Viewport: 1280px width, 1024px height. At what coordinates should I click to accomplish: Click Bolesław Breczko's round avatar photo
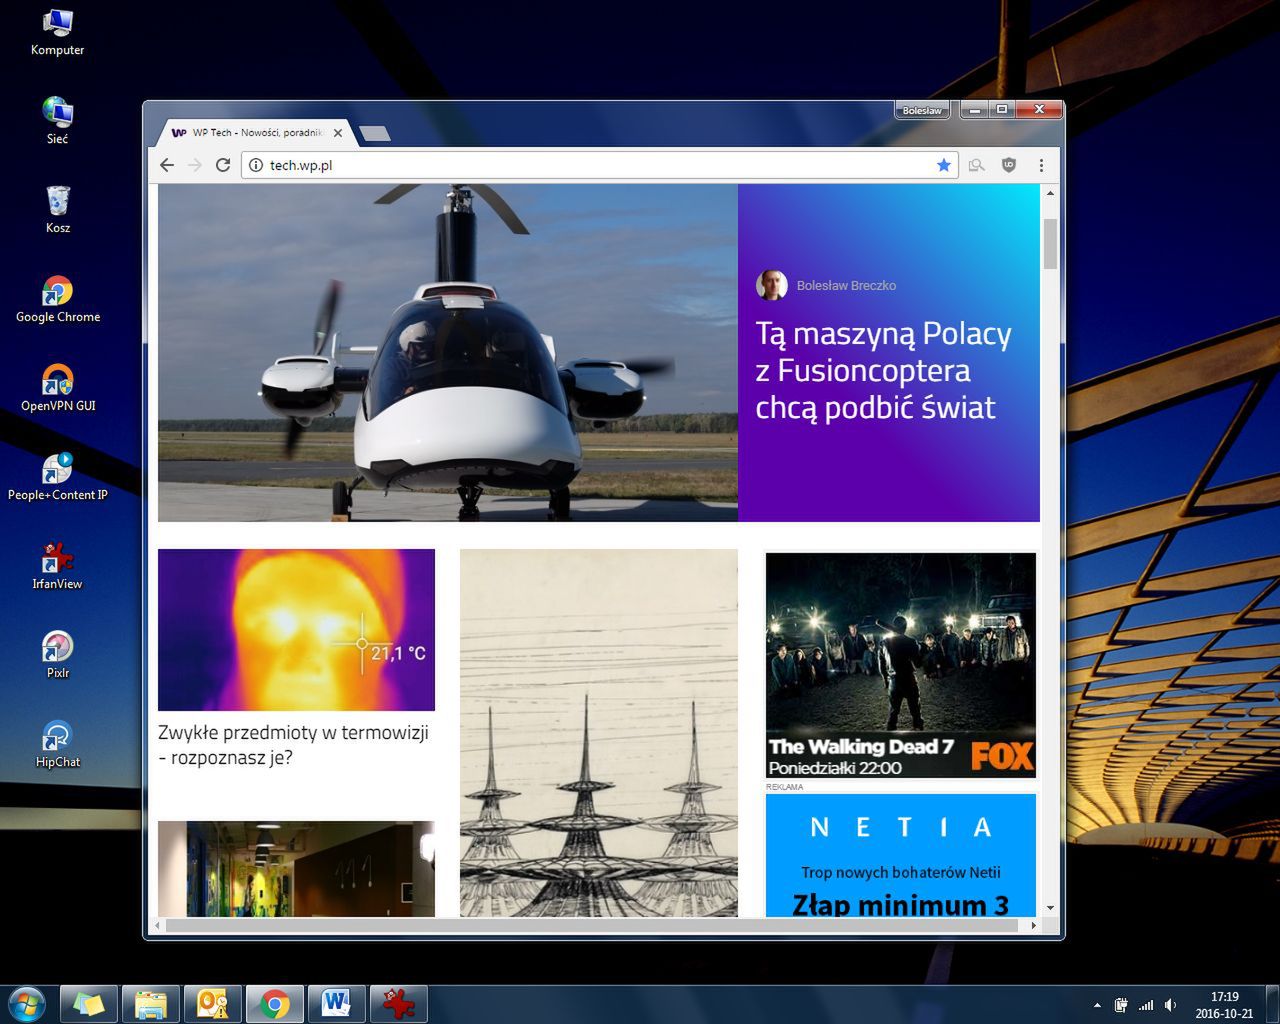[771, 285]
